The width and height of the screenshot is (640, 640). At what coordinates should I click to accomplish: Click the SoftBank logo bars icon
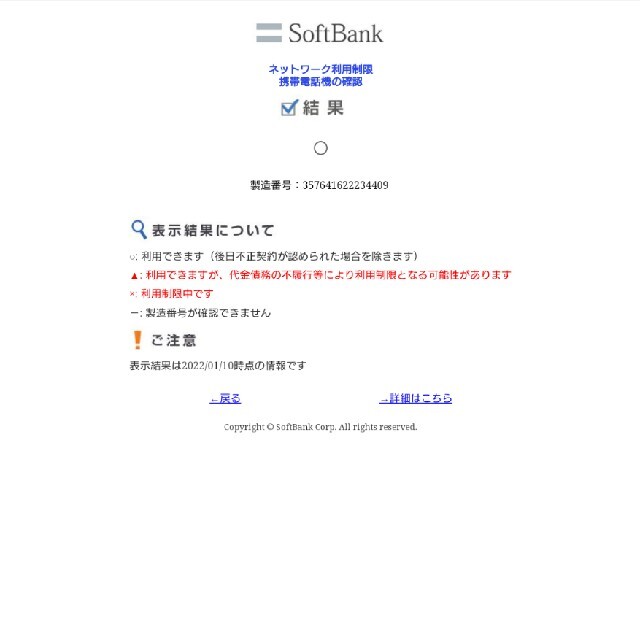(x=269, y=33)
